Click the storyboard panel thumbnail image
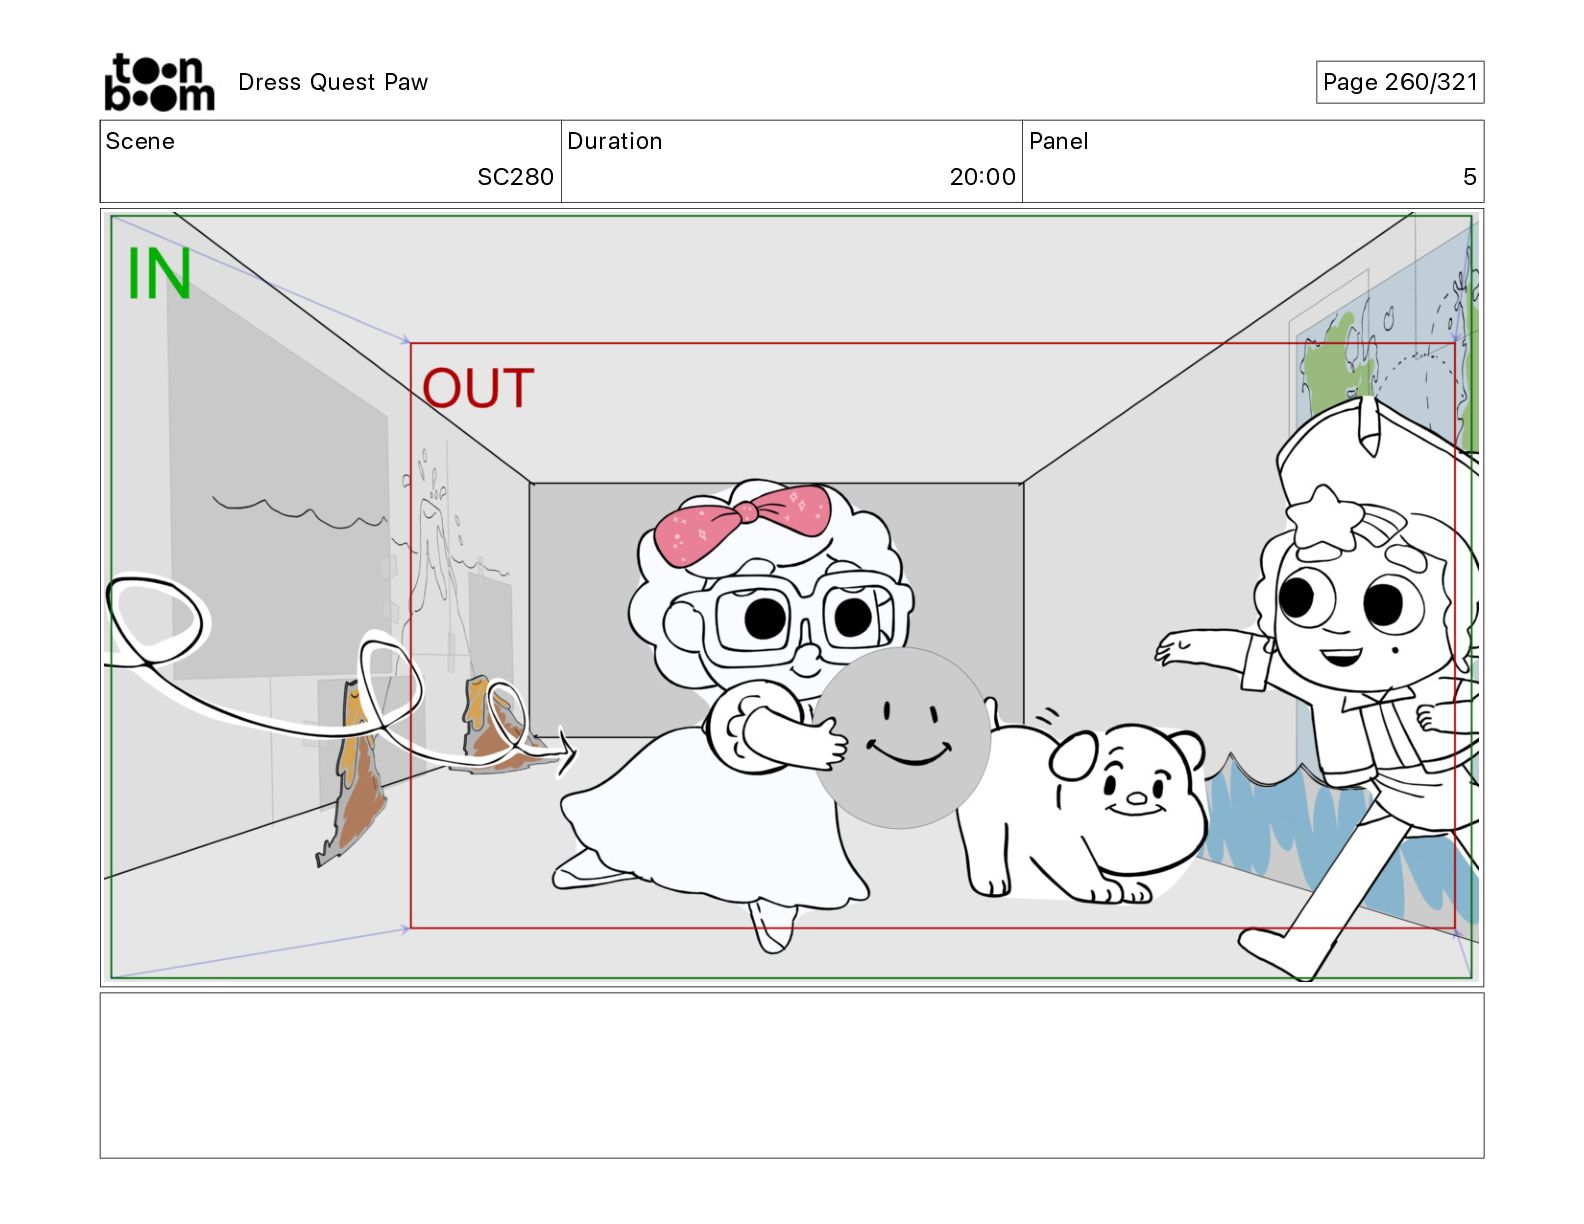This screenshot has width=1584, height=1224. tap(792, 597)
